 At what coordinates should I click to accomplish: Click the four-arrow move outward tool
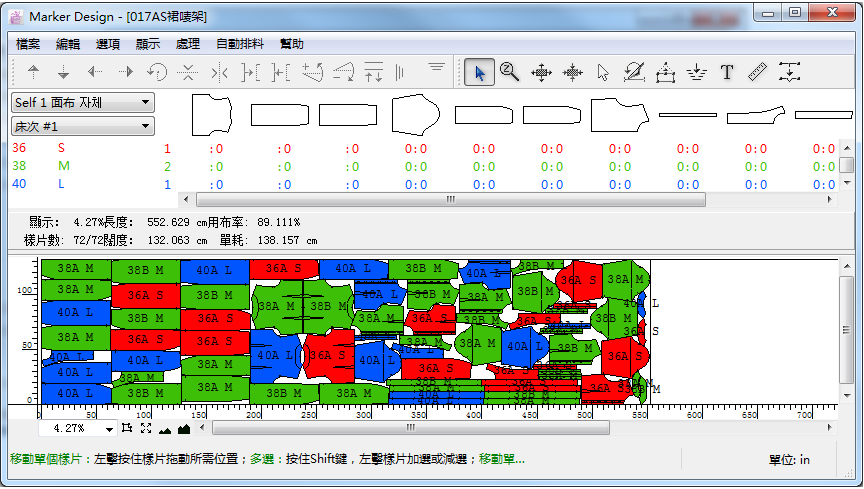coord(541,72)
